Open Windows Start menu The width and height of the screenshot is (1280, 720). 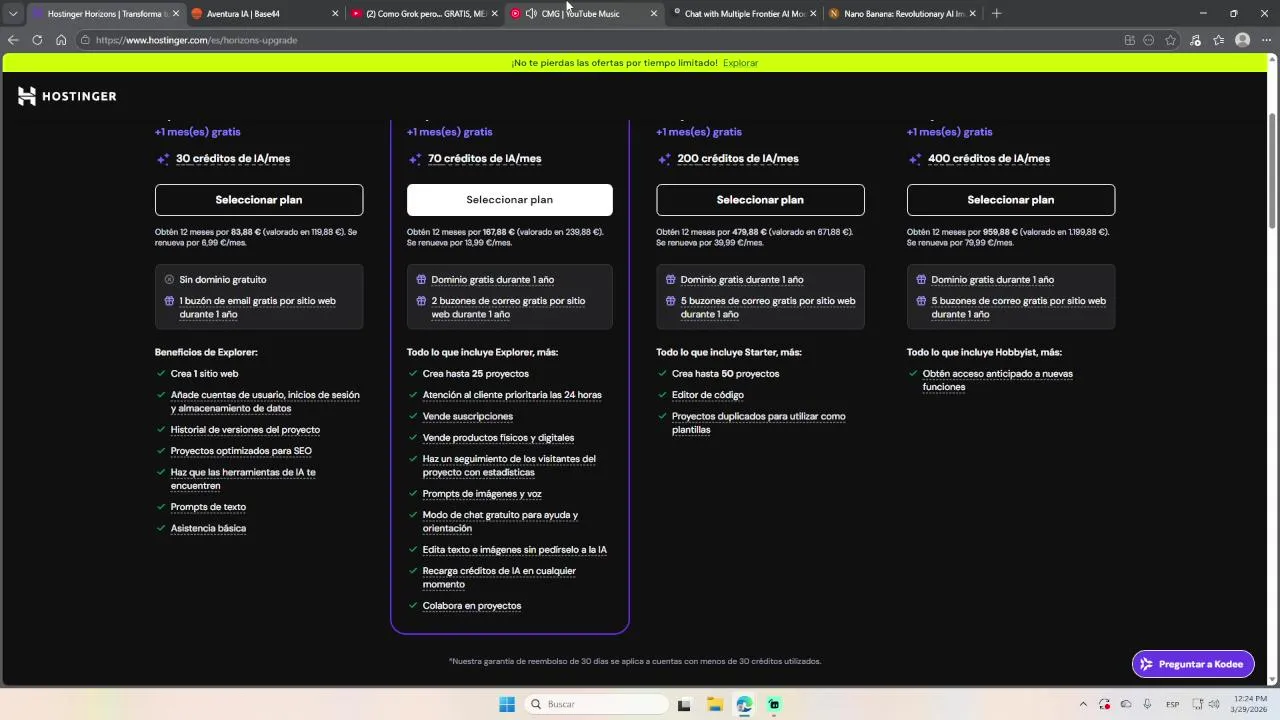507,704
